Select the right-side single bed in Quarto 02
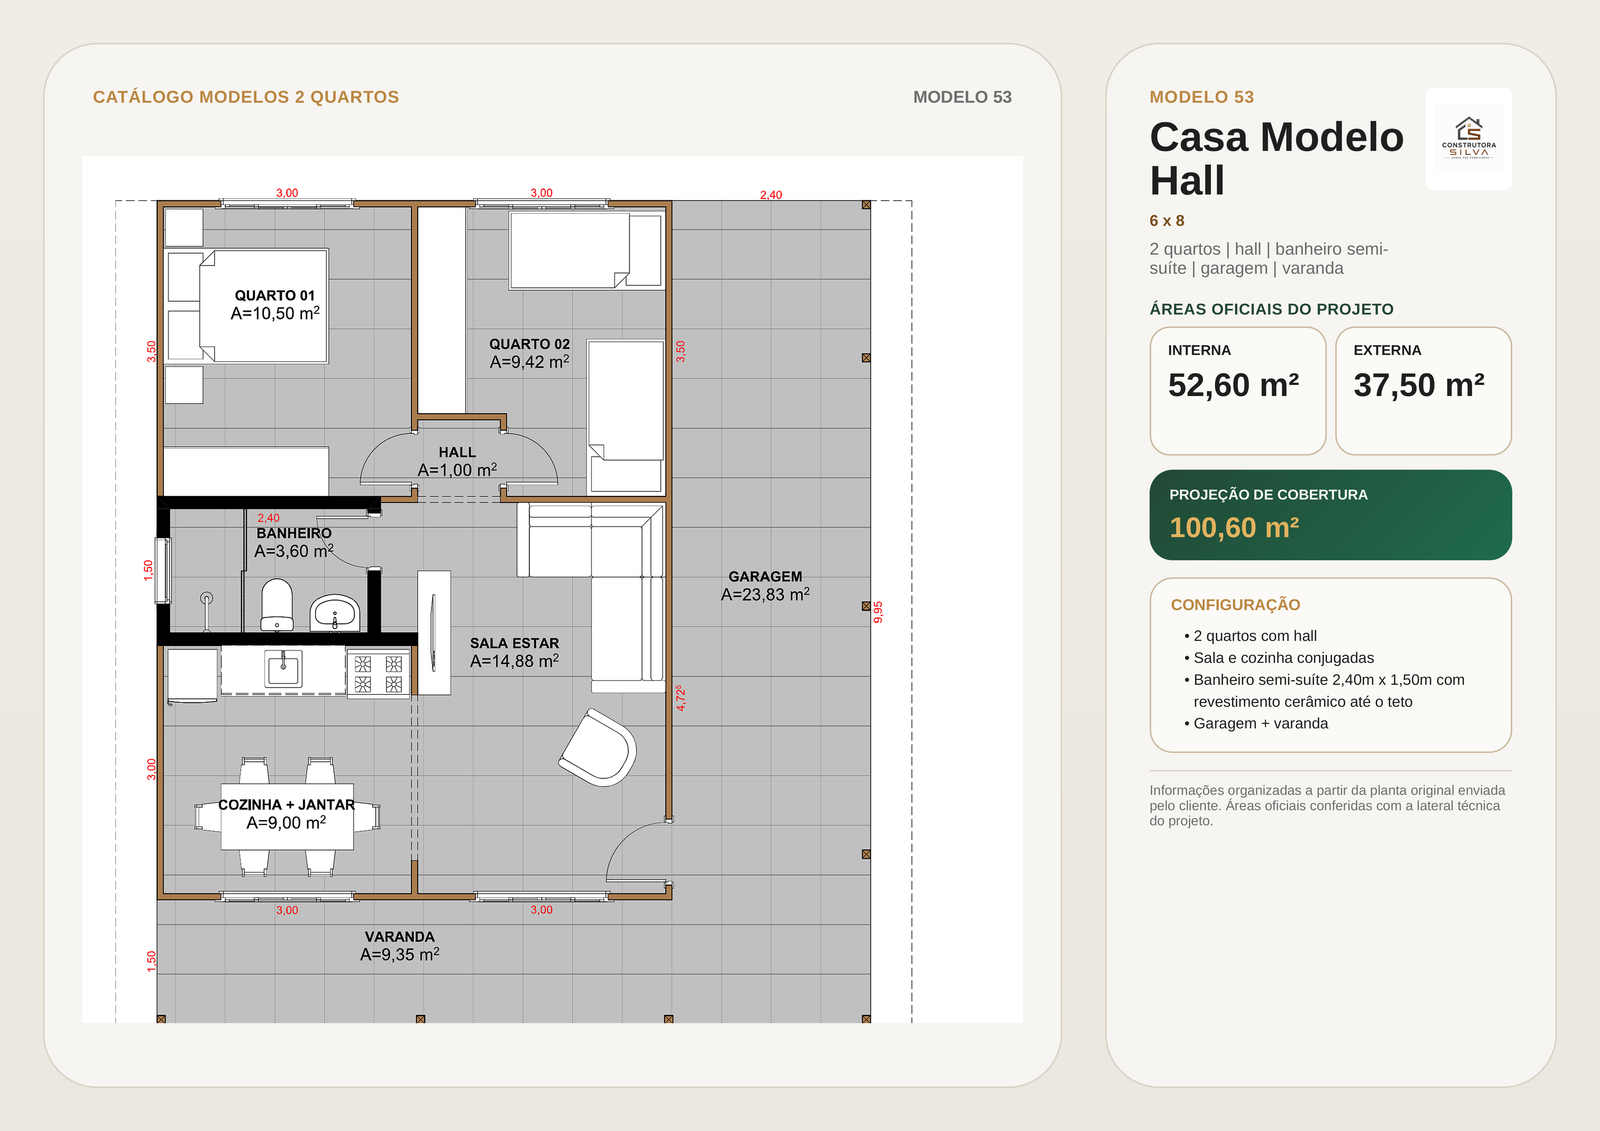 tap(626, 416)
